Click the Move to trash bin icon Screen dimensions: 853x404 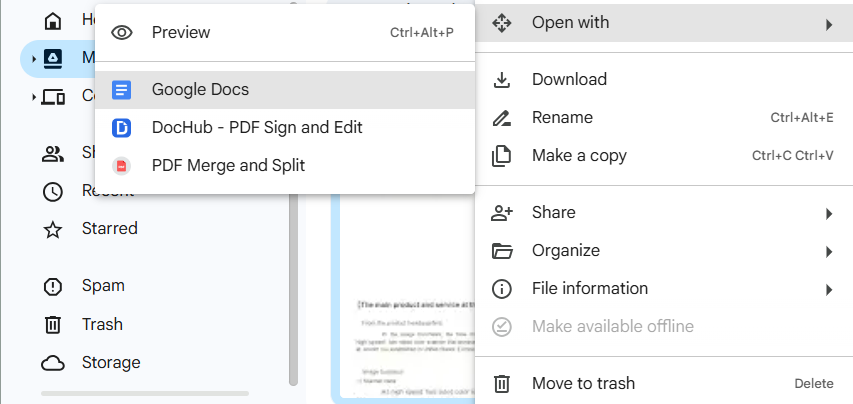pos(501,384)
